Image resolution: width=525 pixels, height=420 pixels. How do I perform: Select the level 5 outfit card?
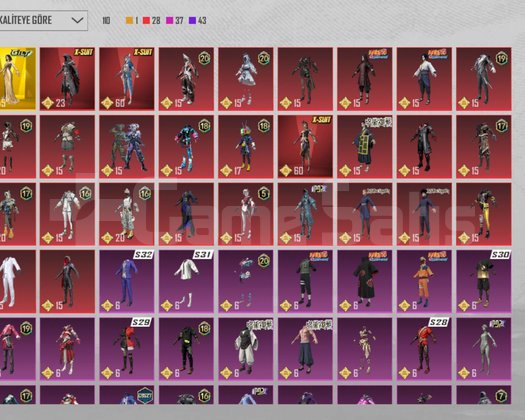pos(246,214)
